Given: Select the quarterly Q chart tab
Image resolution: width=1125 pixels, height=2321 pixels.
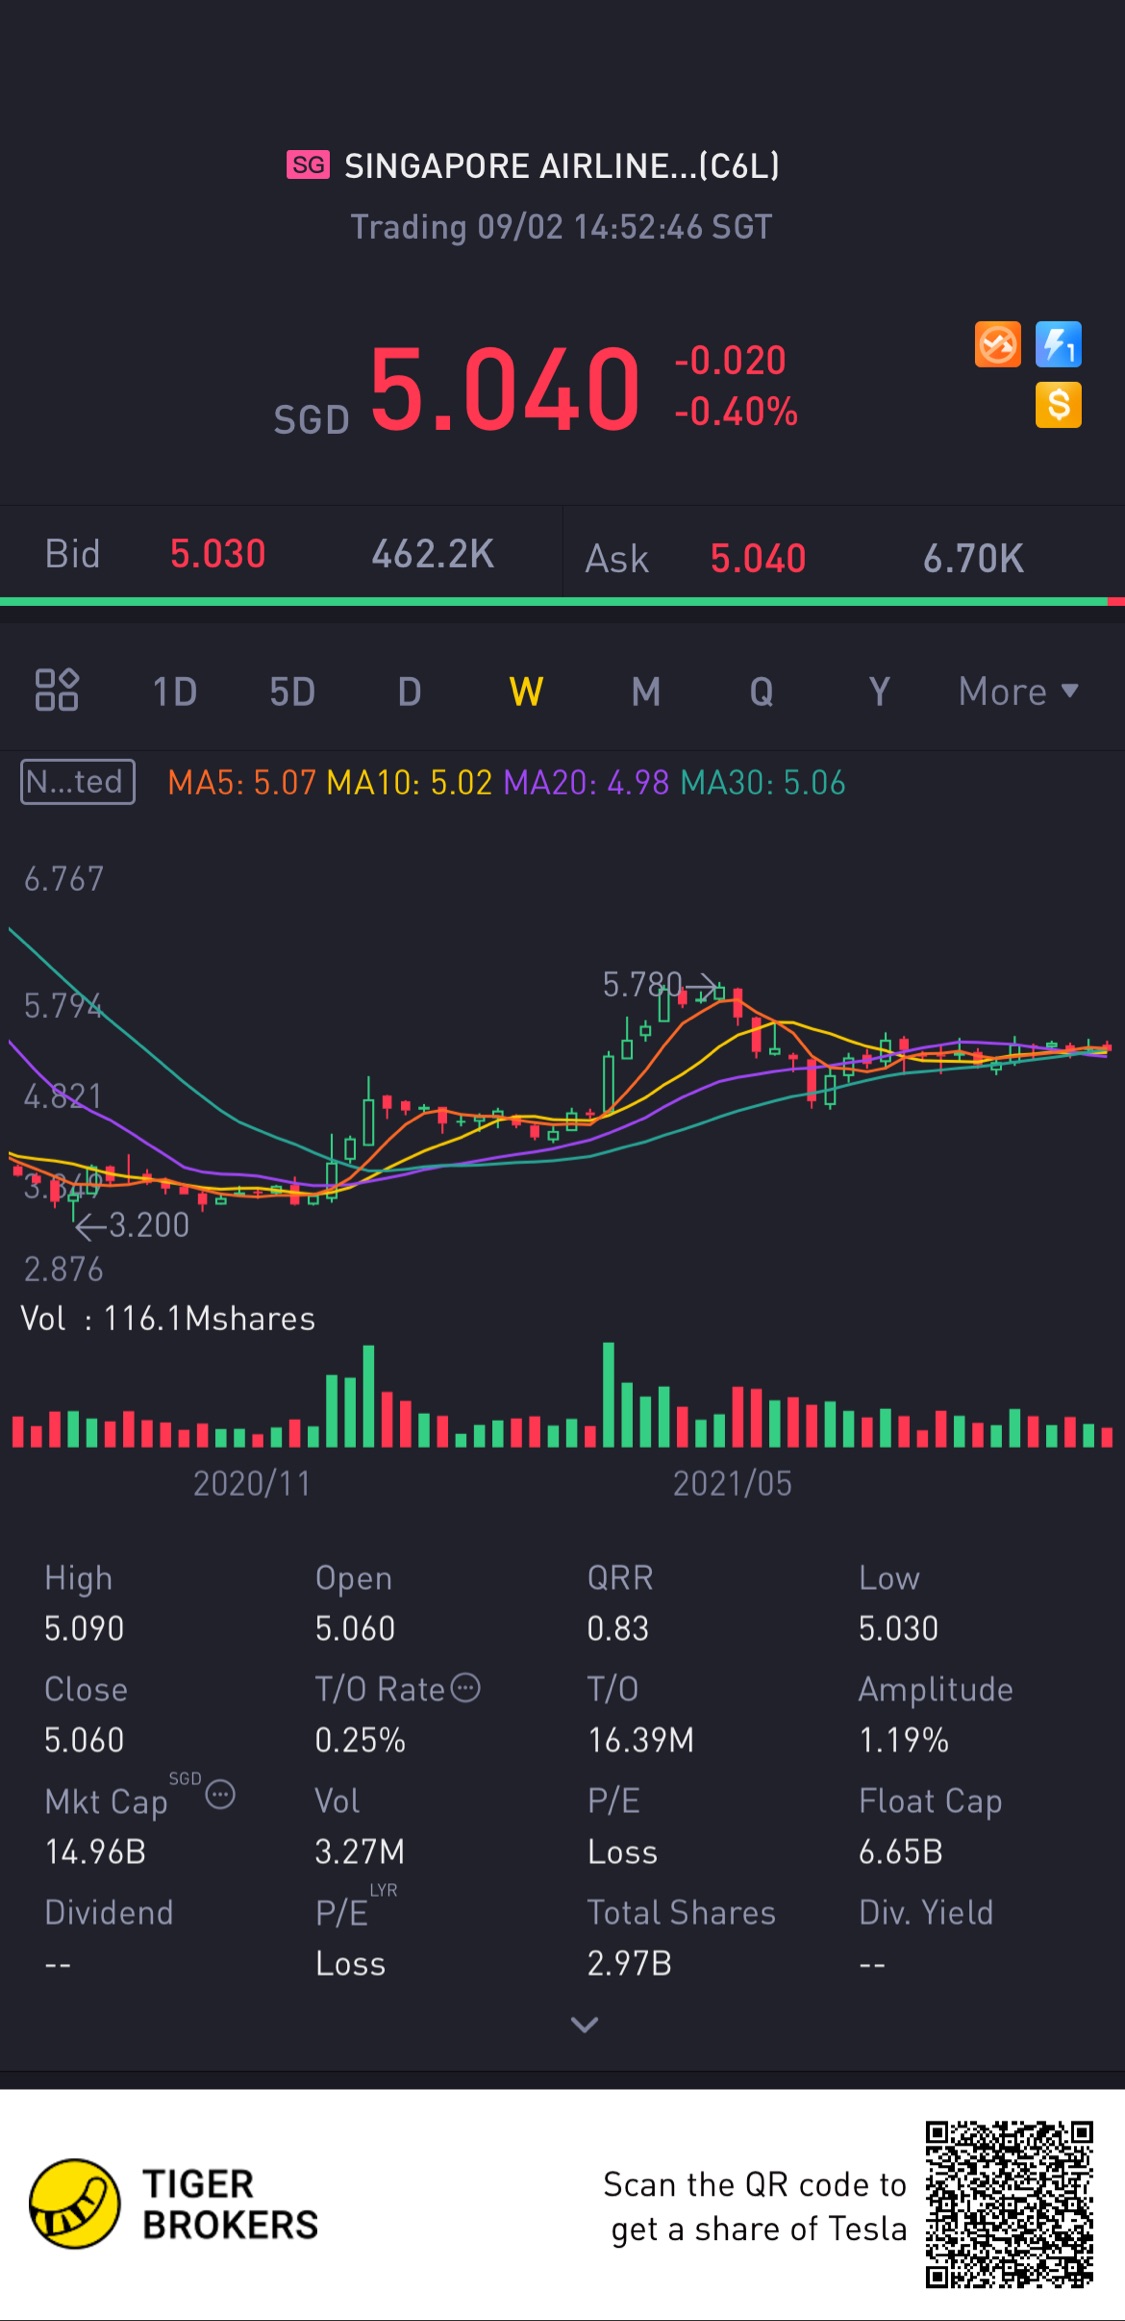Looking at the screenshot, I should tap(762, 691).
